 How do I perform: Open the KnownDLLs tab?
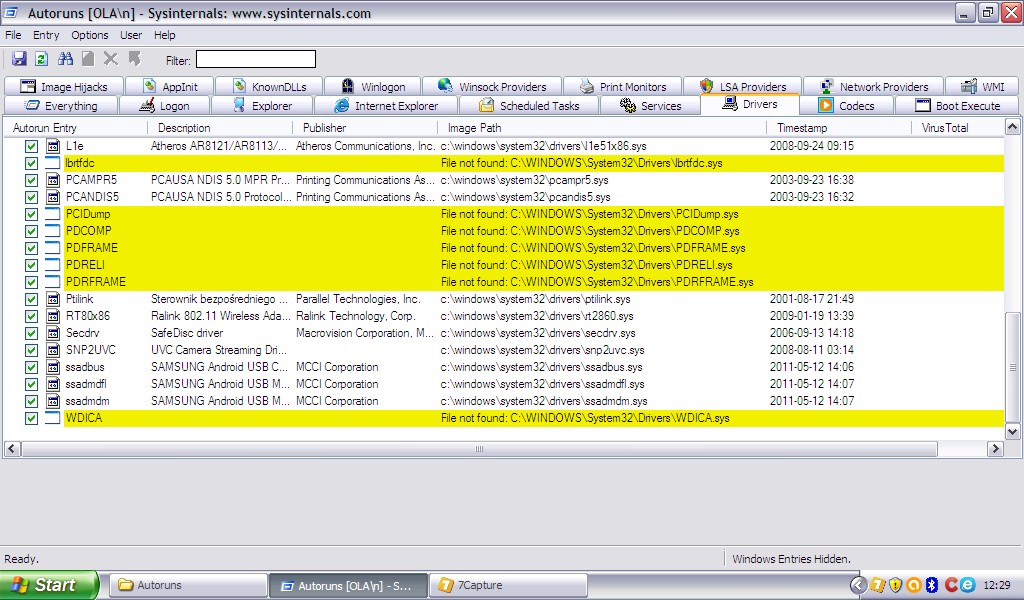pyautogui.click(x=269, y=86)
